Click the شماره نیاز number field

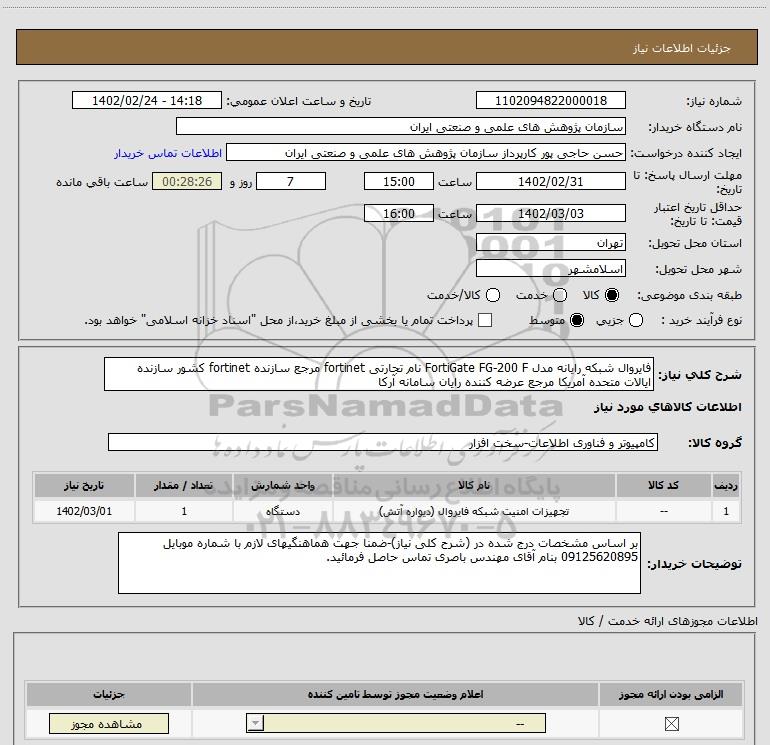coord(550,100)
